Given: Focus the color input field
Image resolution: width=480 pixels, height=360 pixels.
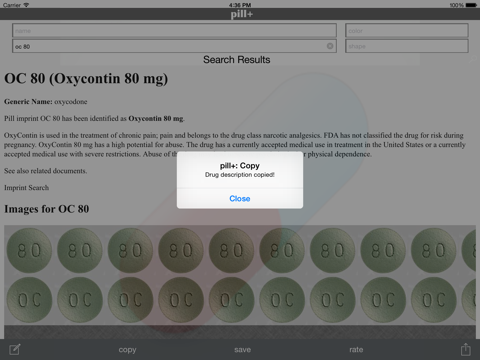Looking at the screenshot, I should [407, 30].
